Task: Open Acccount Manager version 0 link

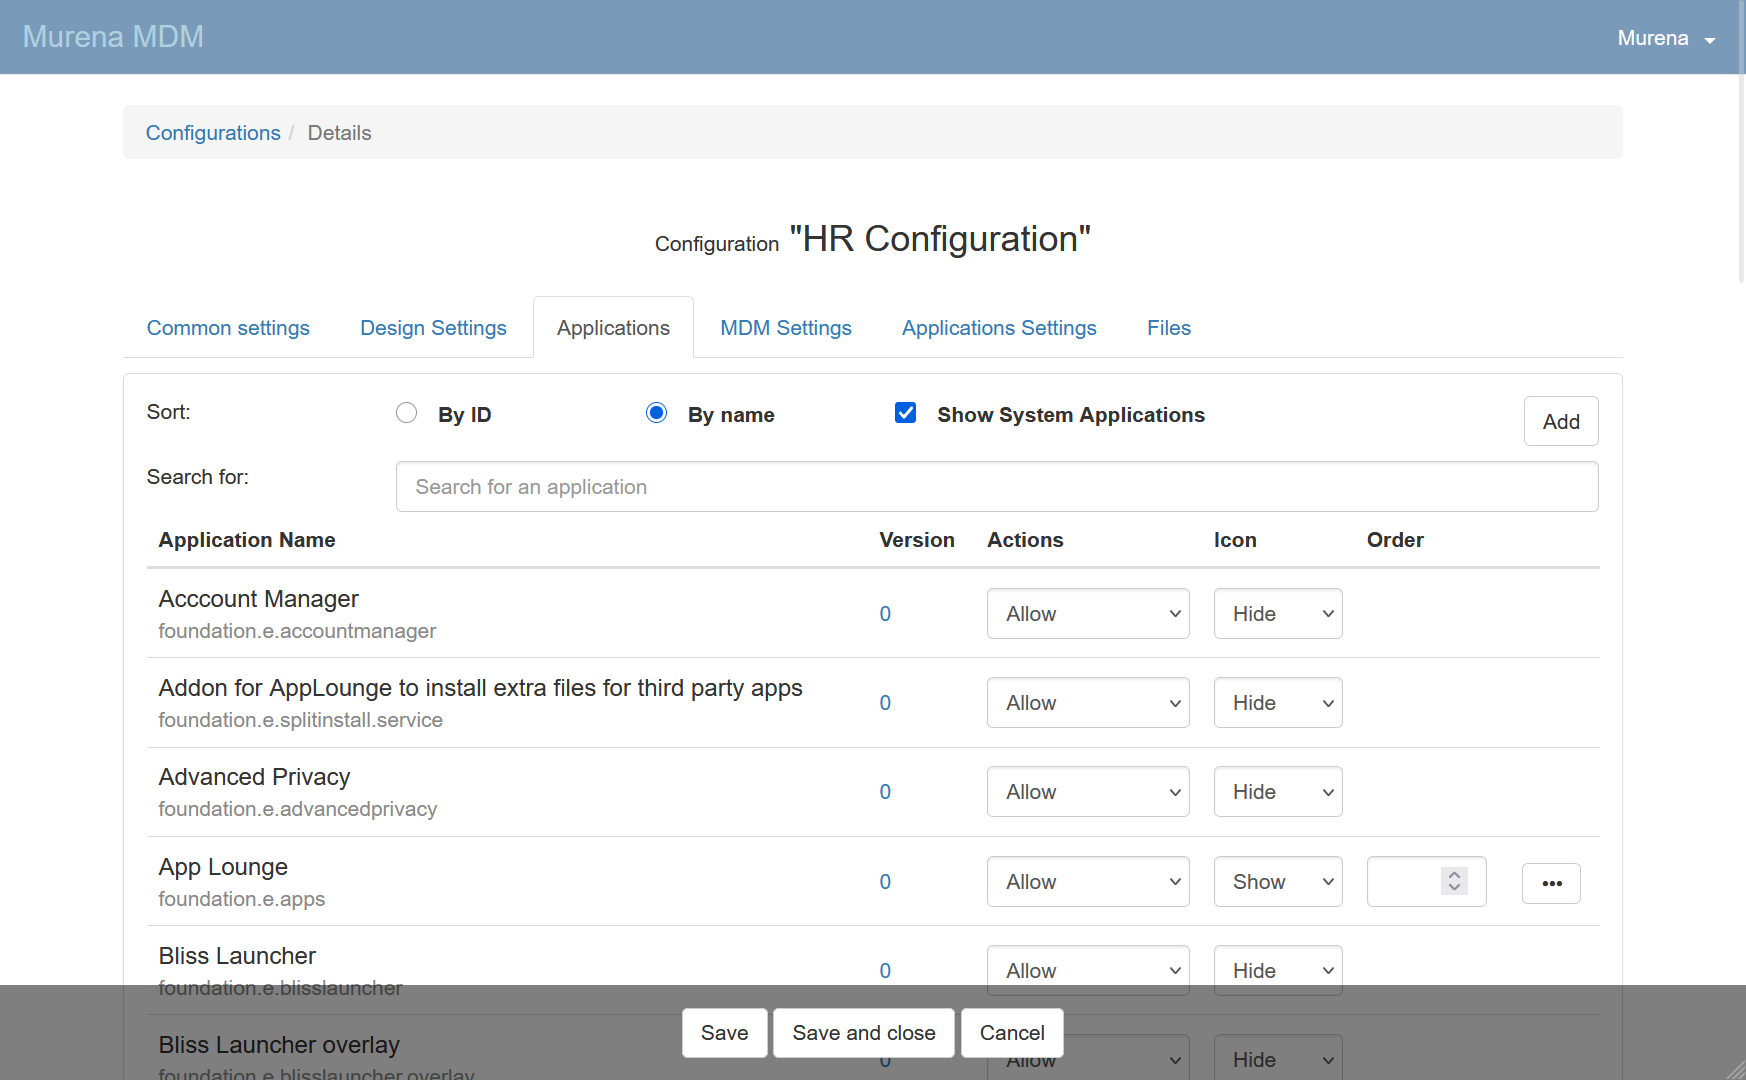Action: point(885,614)
